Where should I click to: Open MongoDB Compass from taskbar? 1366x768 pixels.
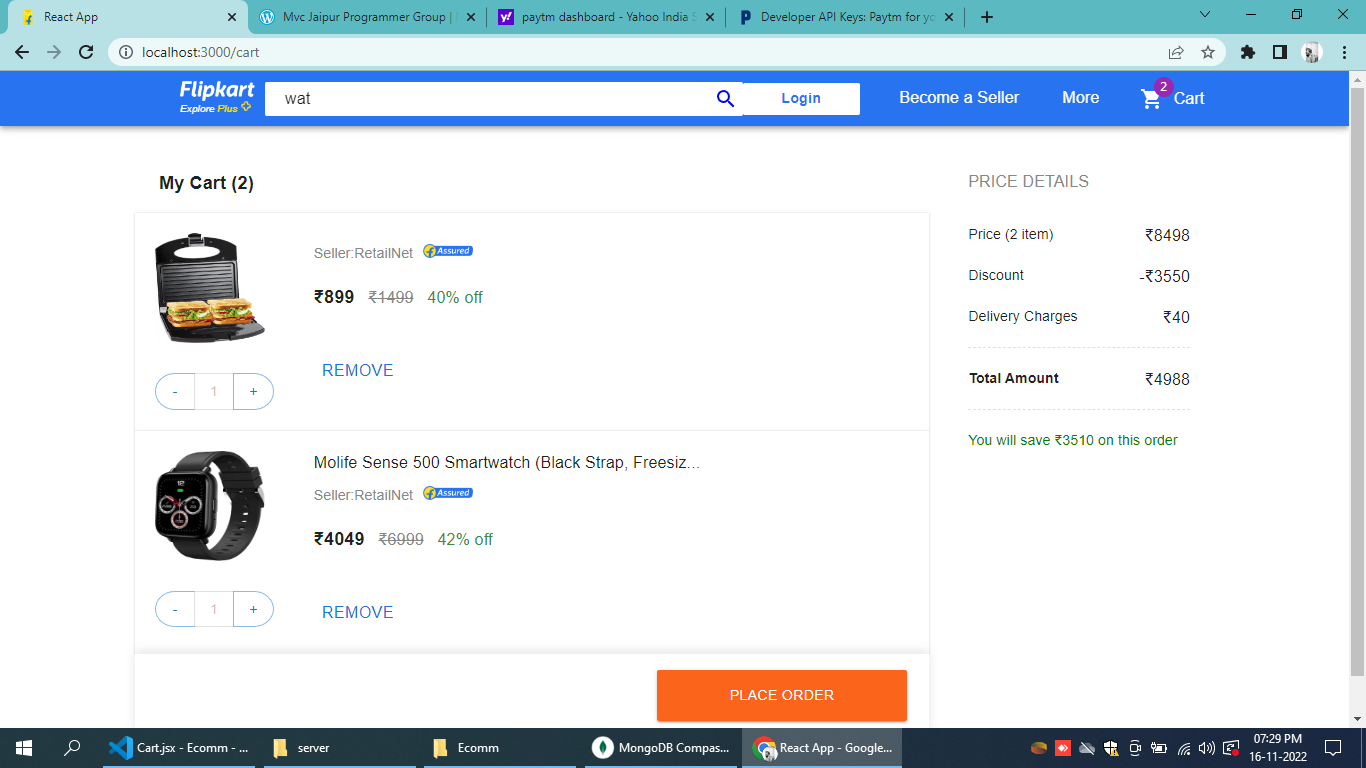click(x=660, y=747)
